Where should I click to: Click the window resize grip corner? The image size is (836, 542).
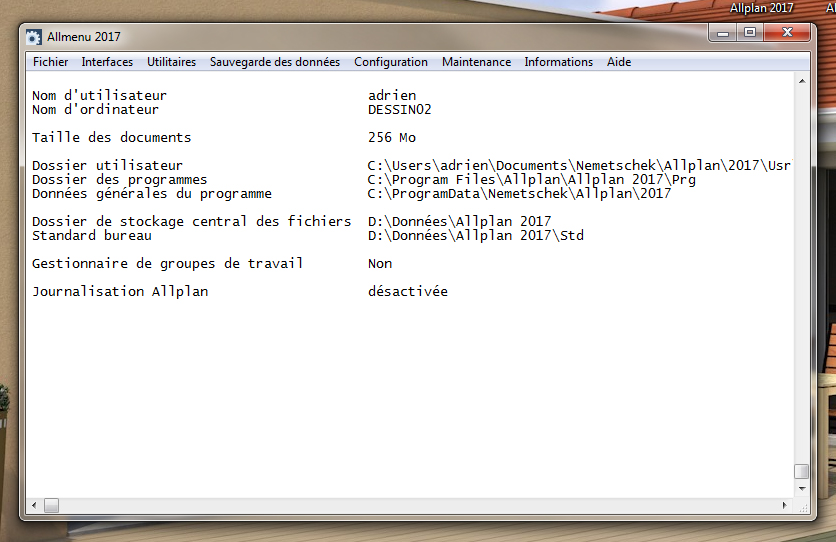click(x=803, y=508)
